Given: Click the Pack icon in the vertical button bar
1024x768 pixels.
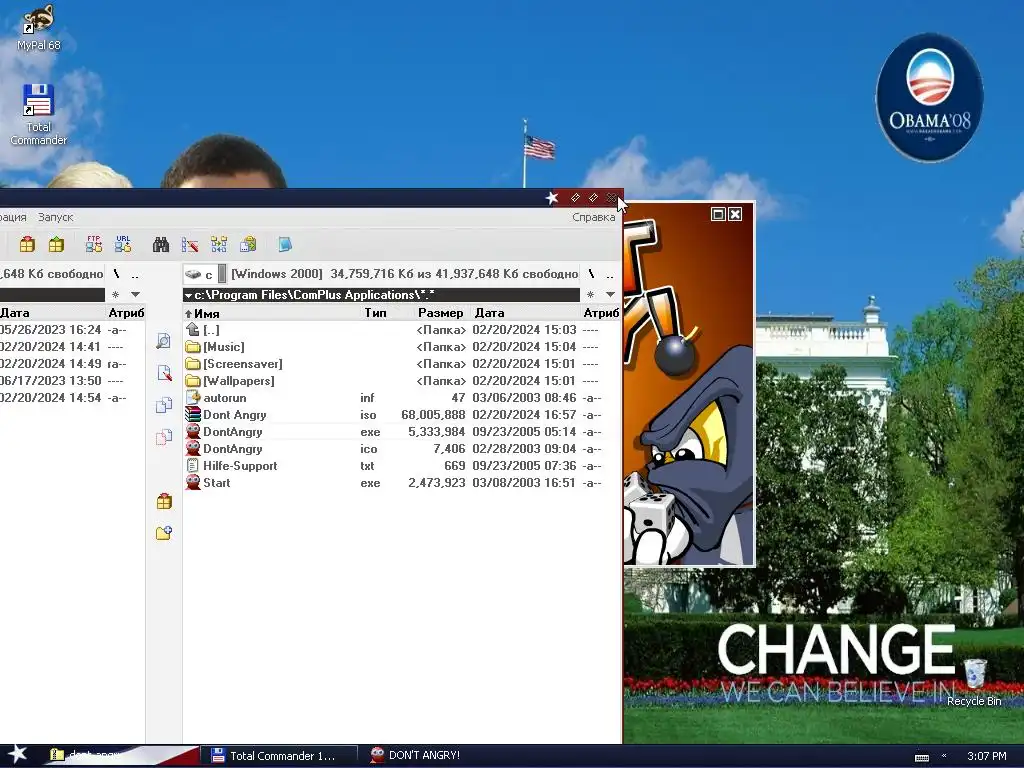Looking at the screenshot, I should click(x=164, y=501).
